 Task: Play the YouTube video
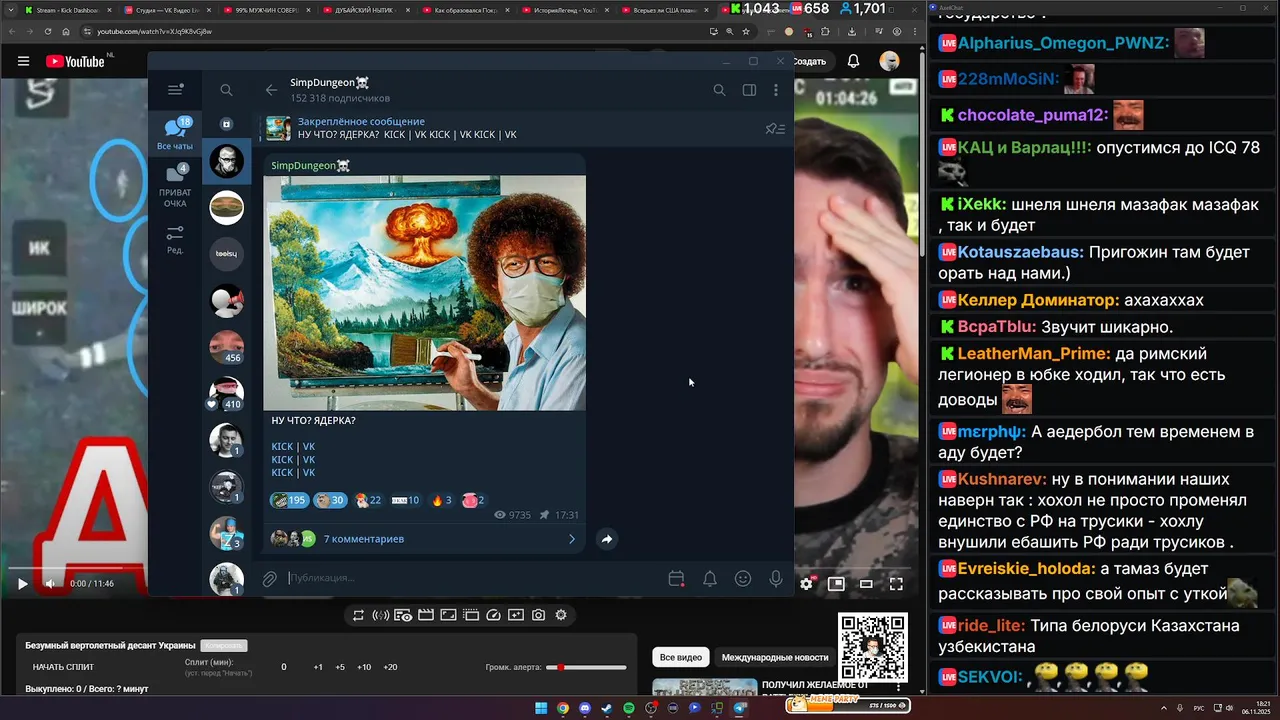point(22,584)
